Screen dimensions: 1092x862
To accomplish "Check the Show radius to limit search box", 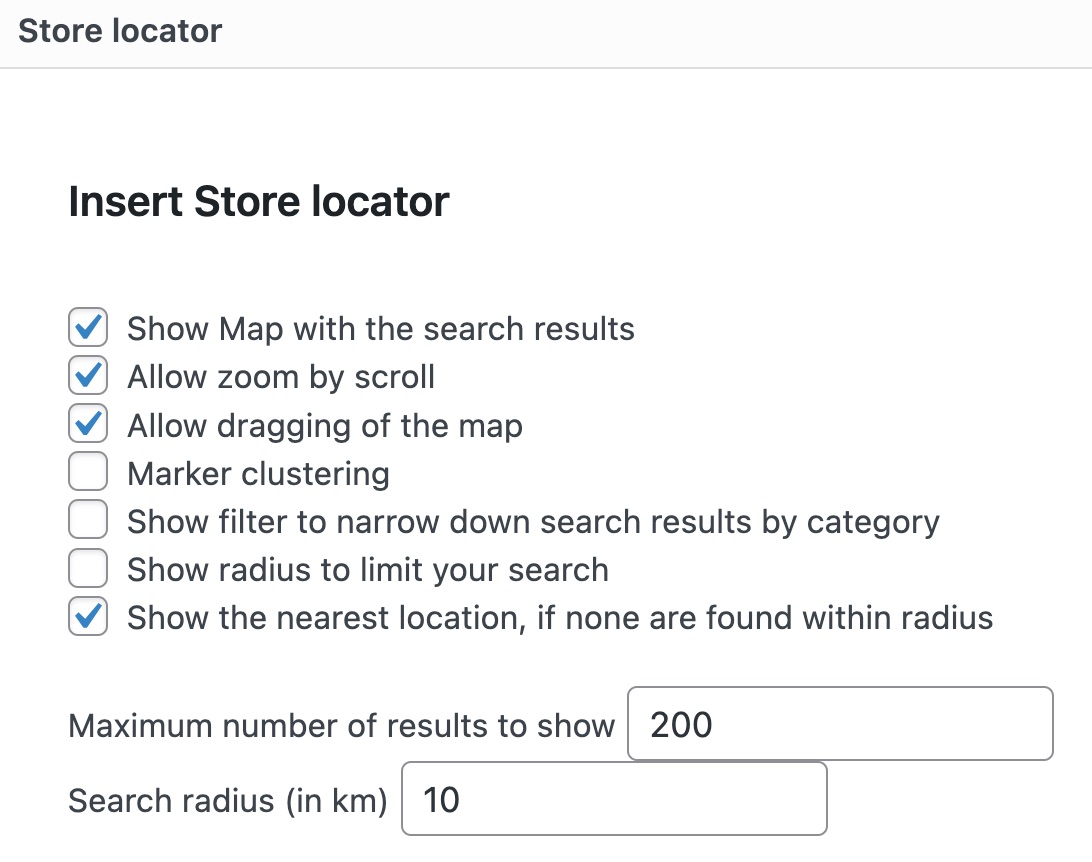I will coord(87,570).
